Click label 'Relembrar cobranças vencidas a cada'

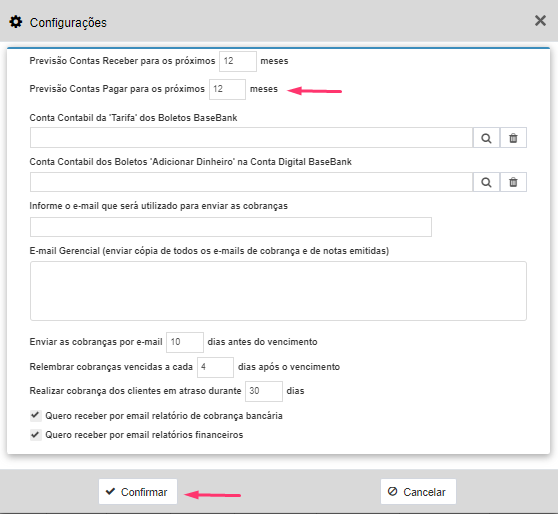(x=111, y=367)
